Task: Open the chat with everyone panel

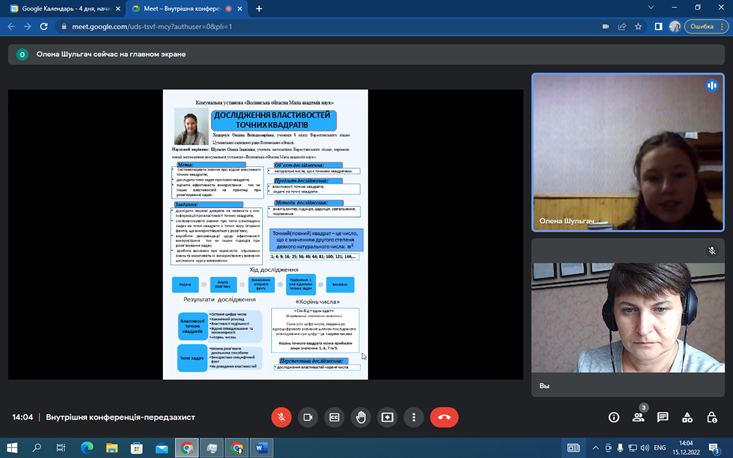Action: pyautogui.click(x=662, y=417)
